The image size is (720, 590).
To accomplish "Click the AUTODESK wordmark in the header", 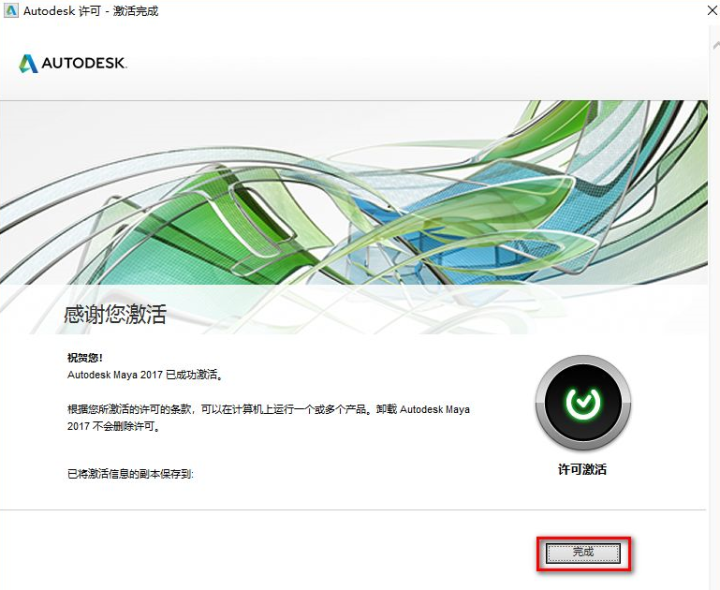I will [x=84, y=63].
